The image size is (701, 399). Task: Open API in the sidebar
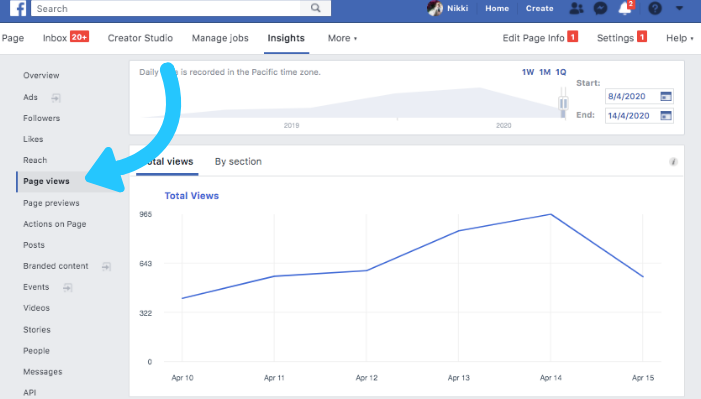point(30,393)
